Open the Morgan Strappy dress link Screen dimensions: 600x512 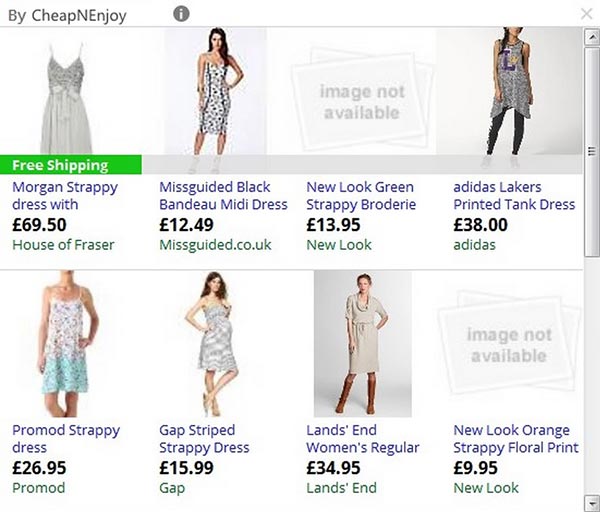pos(65,196)
